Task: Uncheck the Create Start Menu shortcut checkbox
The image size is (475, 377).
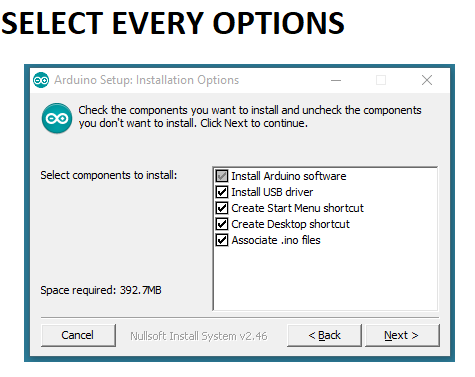Action: pos(222,208)
